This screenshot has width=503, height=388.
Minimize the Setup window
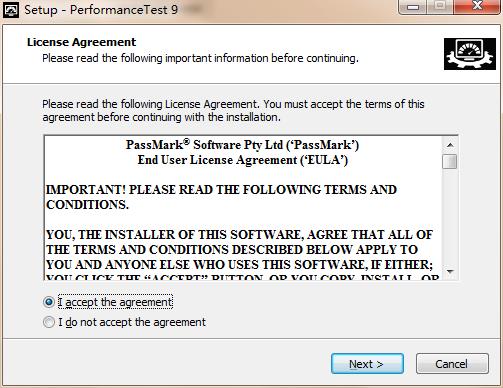[x=413, y=7]
